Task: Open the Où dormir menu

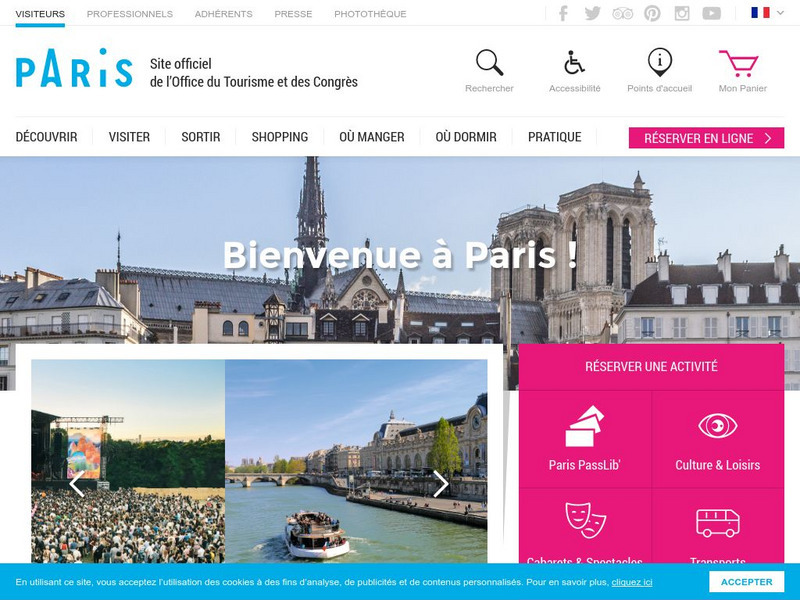Action: 466,137
